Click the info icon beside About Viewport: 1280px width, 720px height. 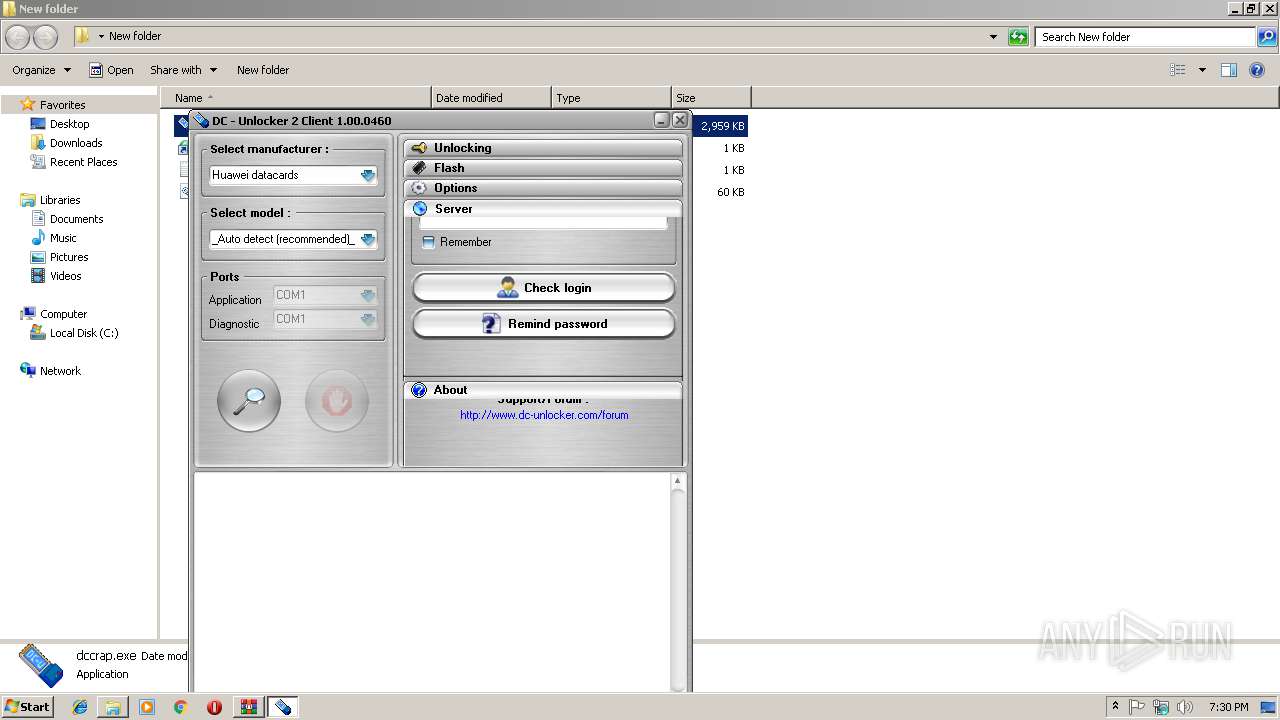419,390
